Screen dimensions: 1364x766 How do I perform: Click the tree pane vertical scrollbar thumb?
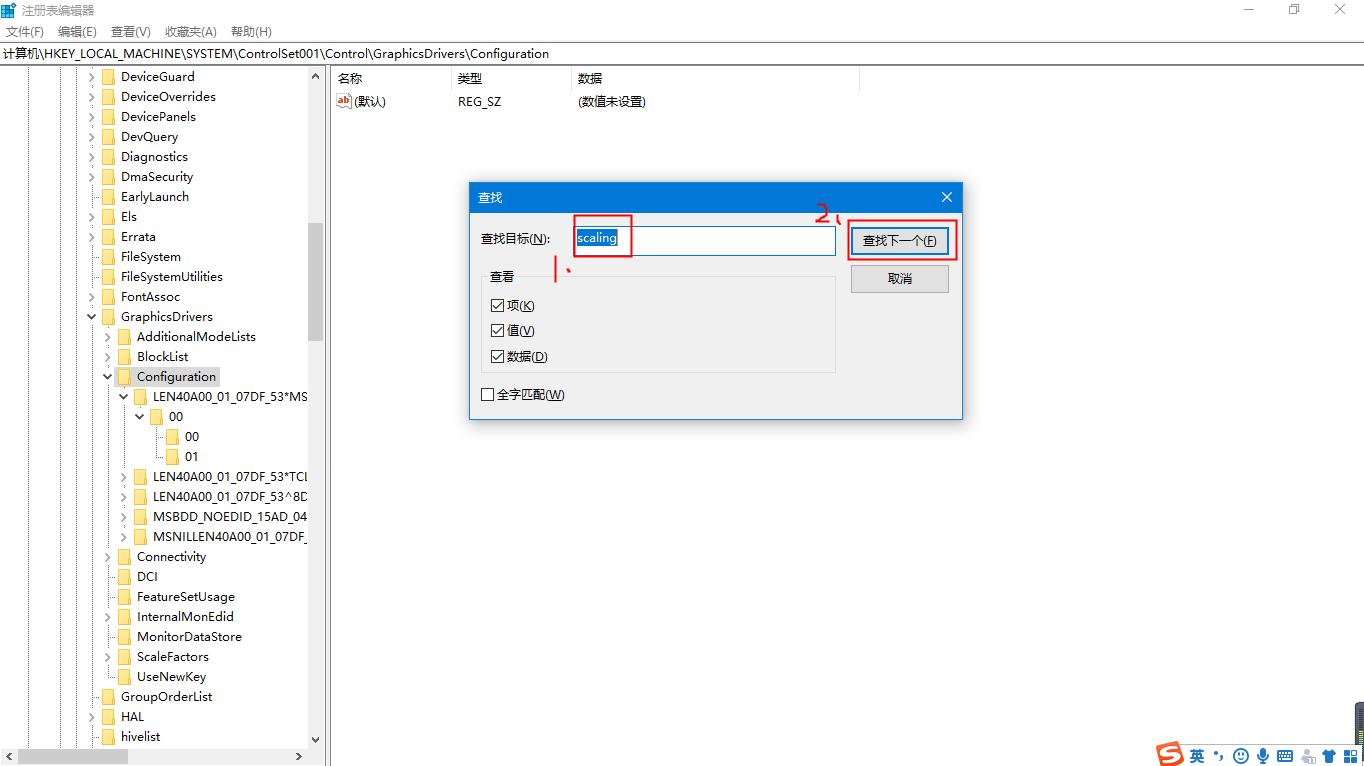316,282
